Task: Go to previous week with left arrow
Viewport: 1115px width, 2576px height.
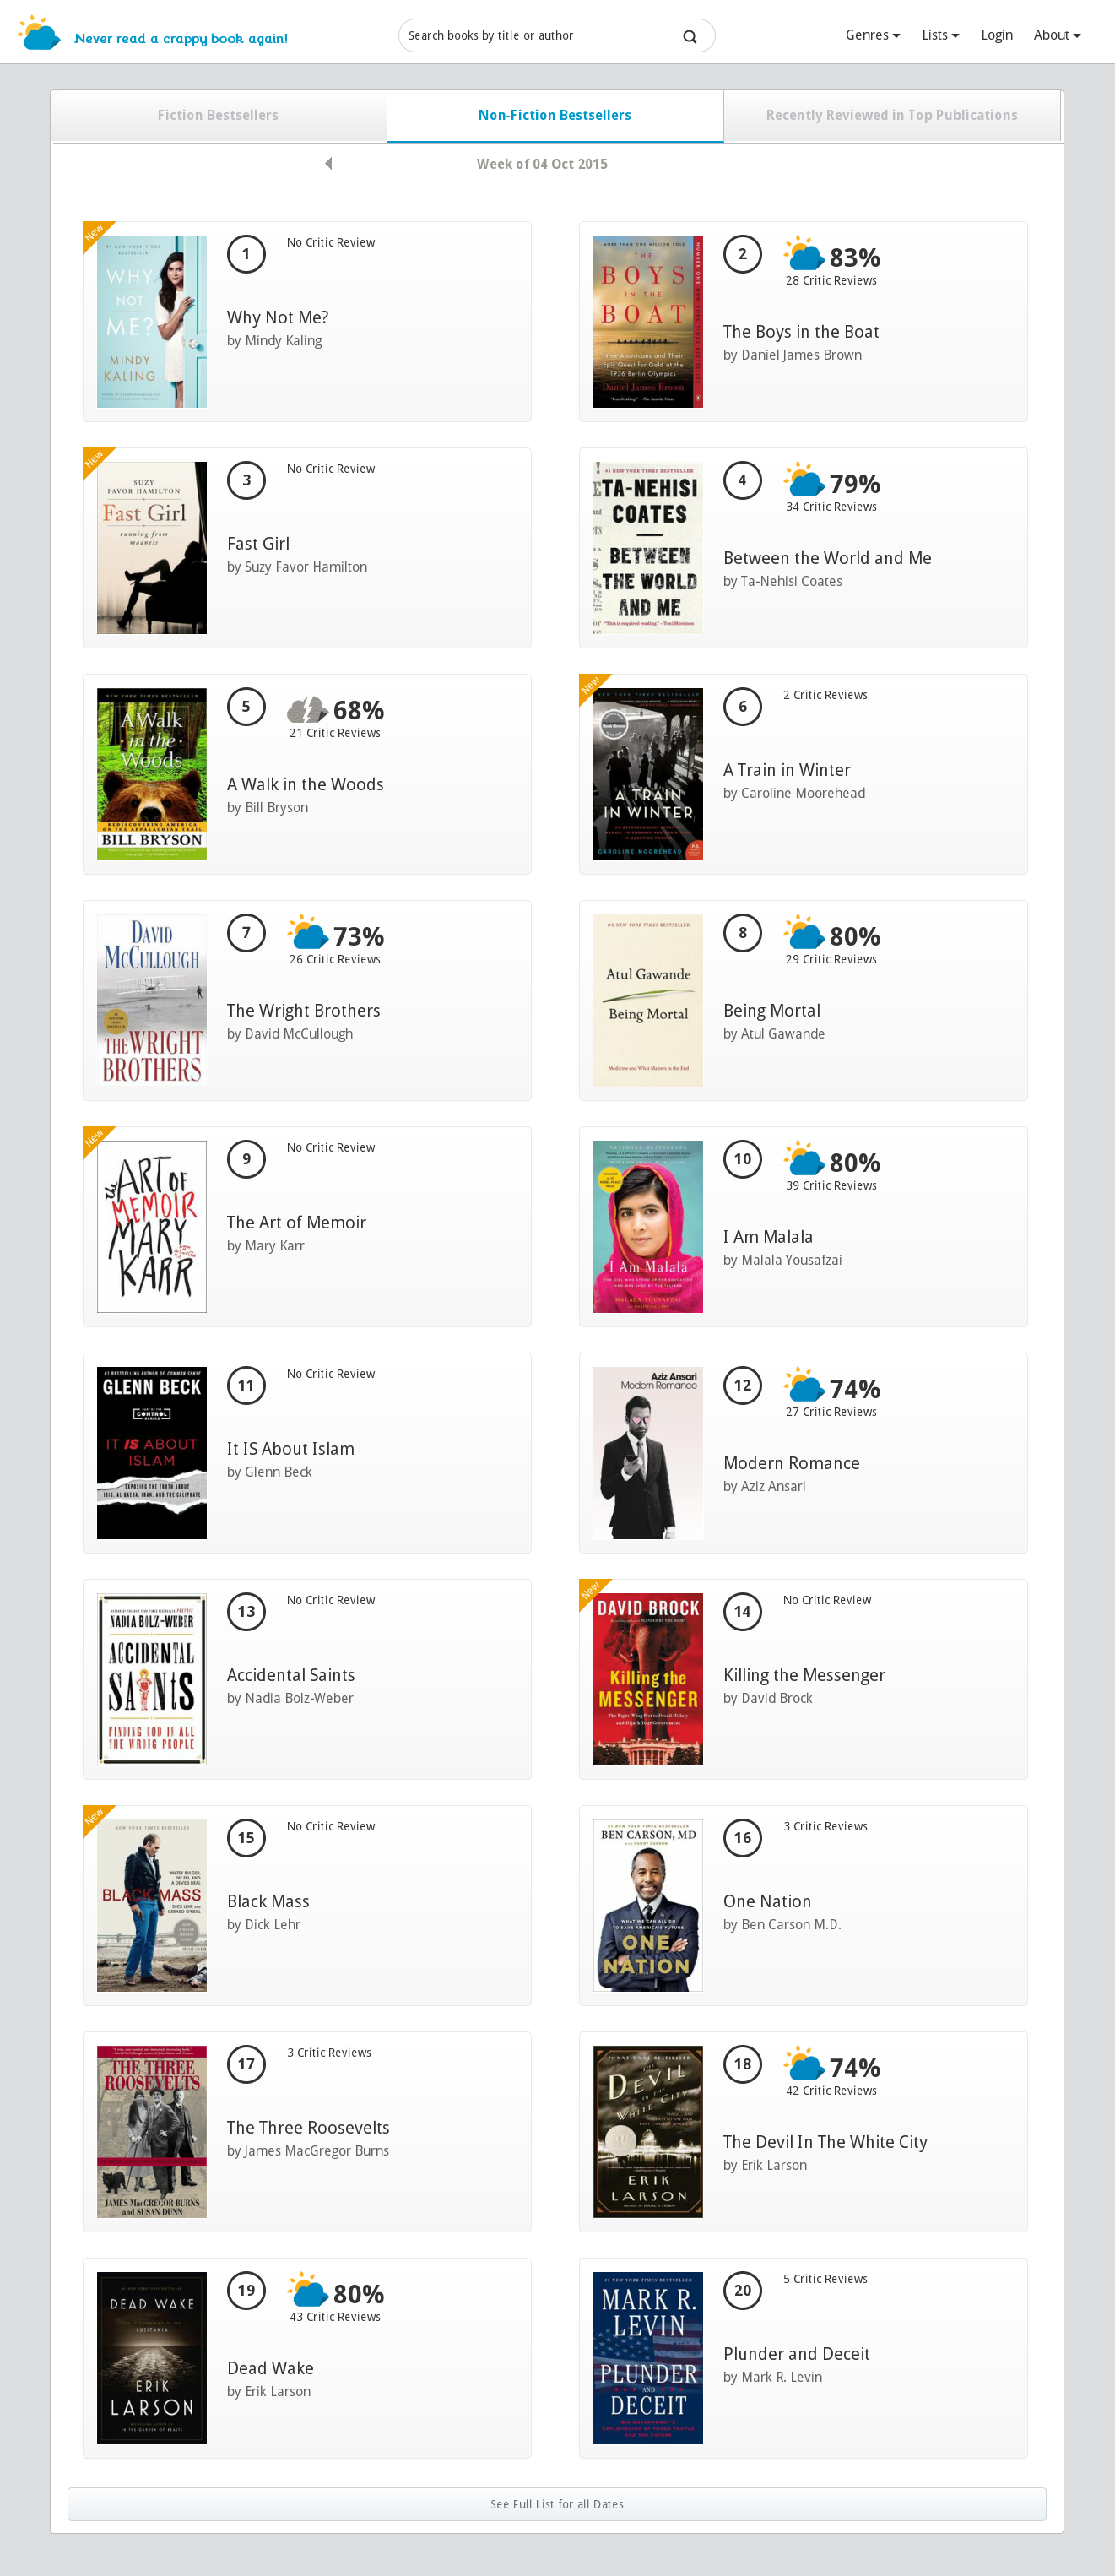Action: tap(329, 163)
